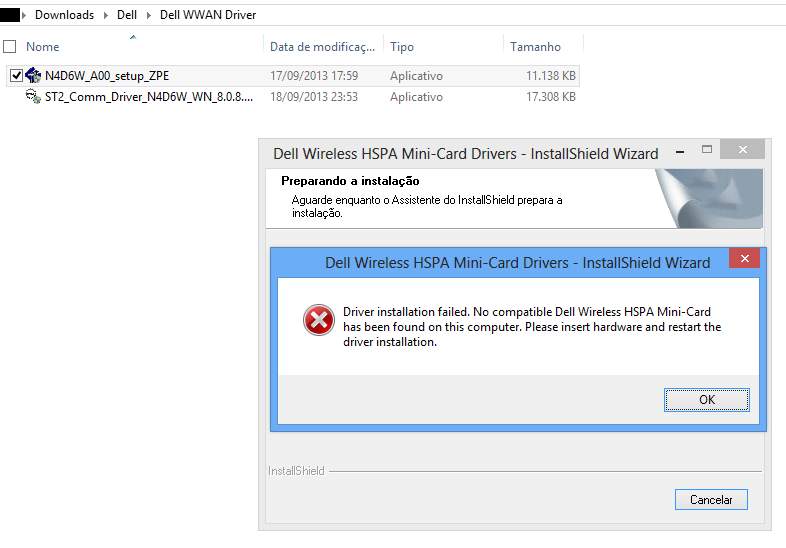Maximize the InstallShield Wizard window
This screenshot has width=786, height=548.
[x=707, y=149]
